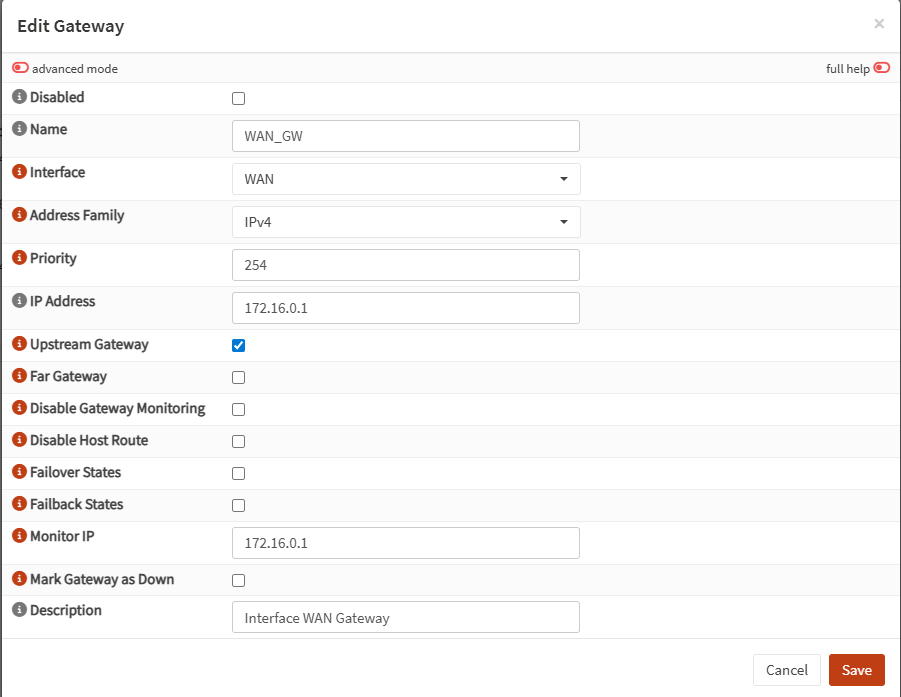Cancel editing the gateway

tap(787, 670)
